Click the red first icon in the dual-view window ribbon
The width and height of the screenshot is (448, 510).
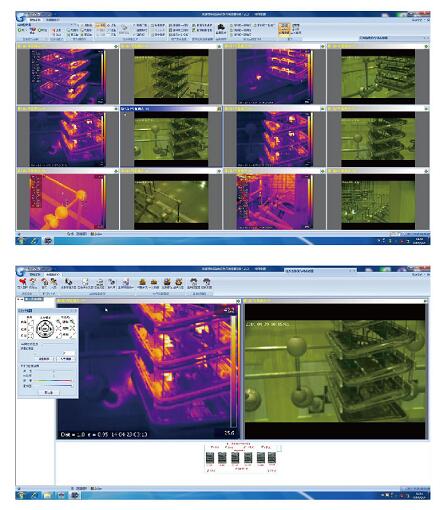[22, 283]
